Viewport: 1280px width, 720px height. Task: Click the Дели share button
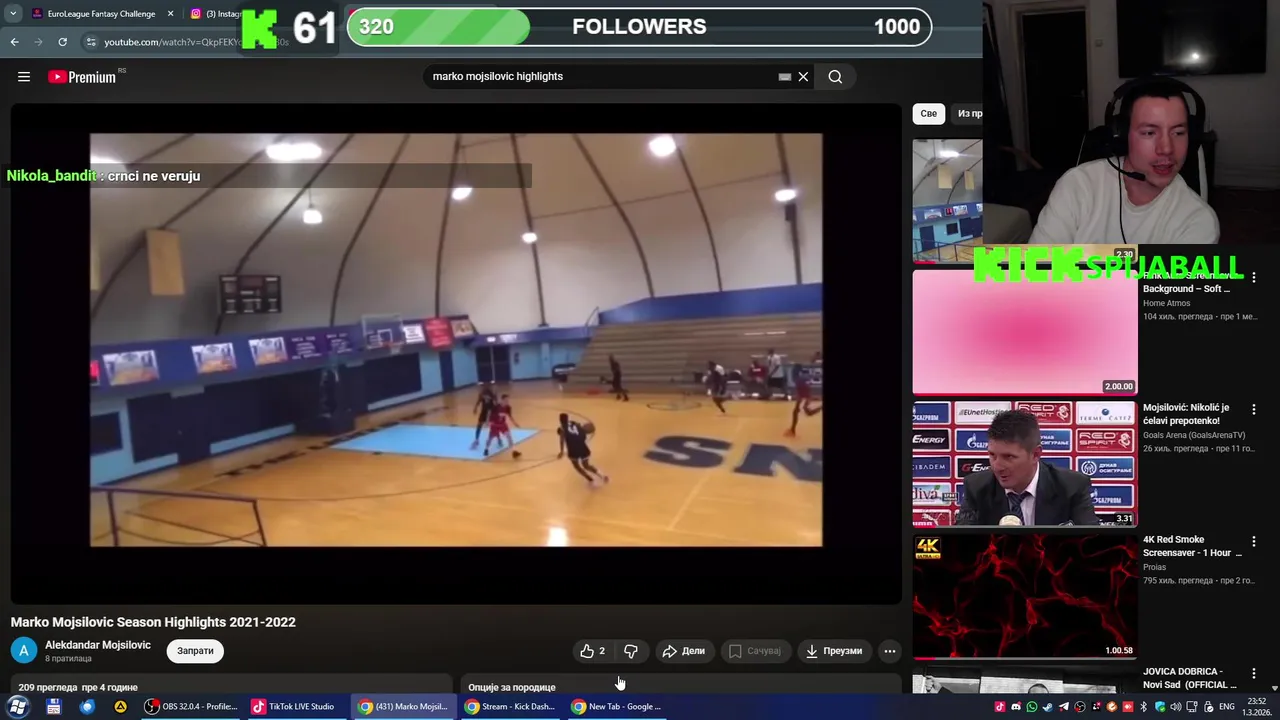click(x=684, y=651)
